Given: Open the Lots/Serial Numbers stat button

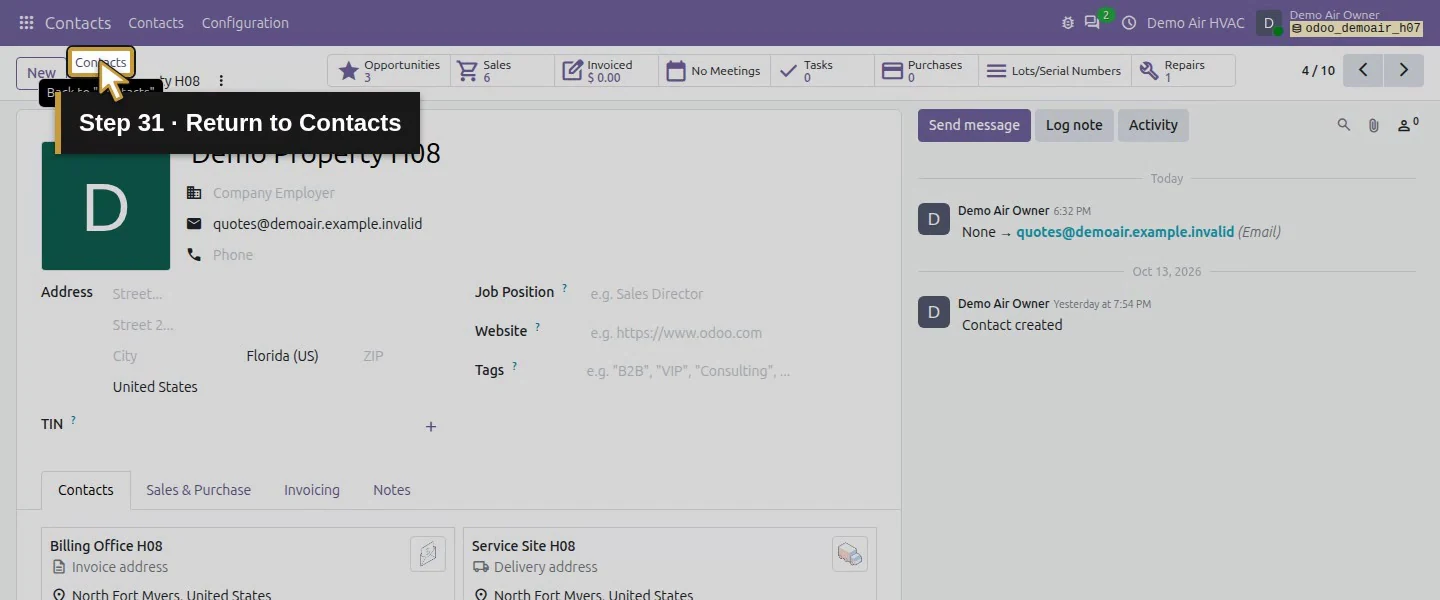Looking at the screenshot, I should pos(1054,71).
